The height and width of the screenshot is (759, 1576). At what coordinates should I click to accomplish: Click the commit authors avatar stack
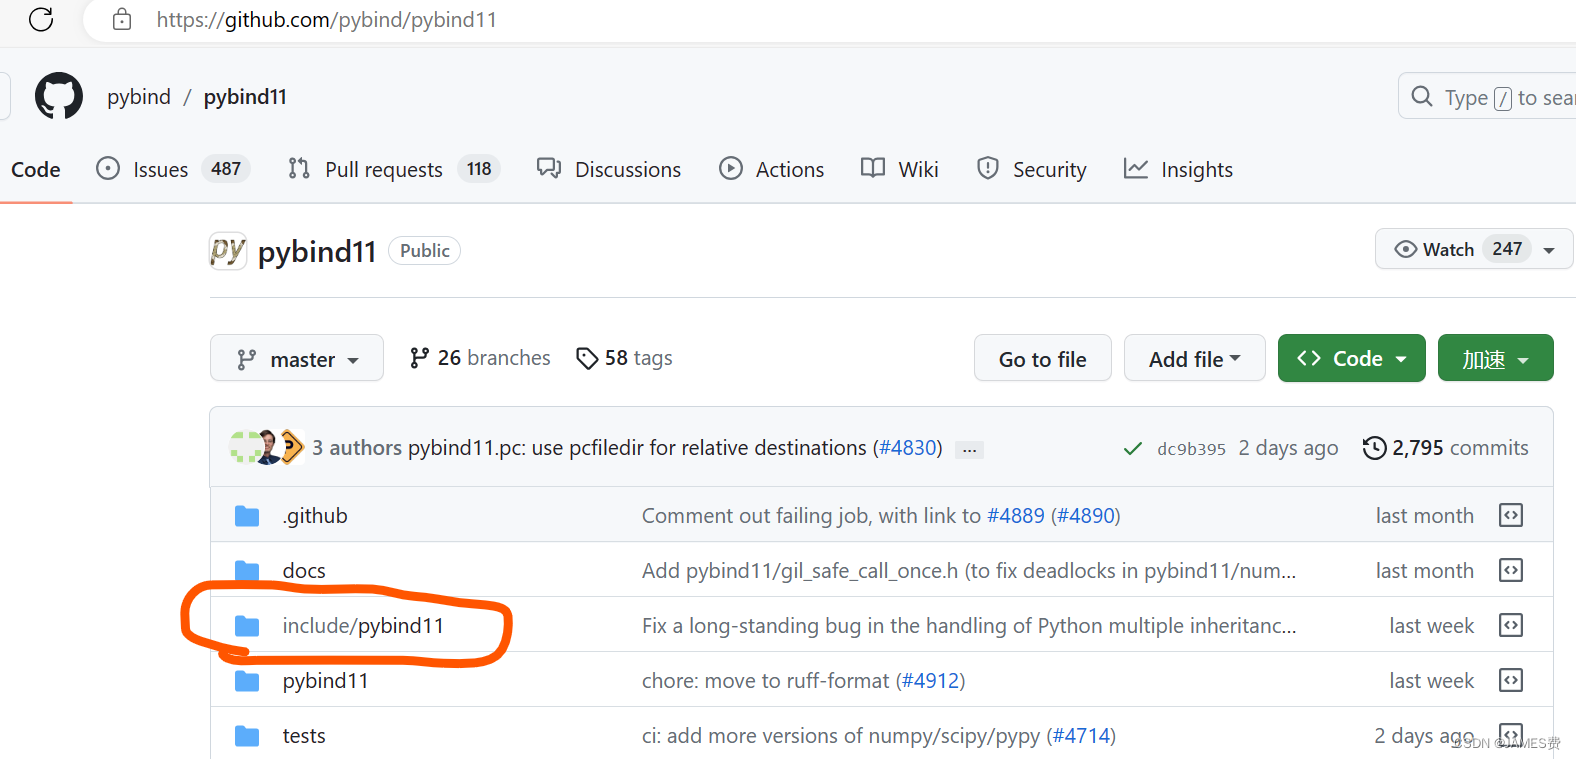[x=267, y=447]
